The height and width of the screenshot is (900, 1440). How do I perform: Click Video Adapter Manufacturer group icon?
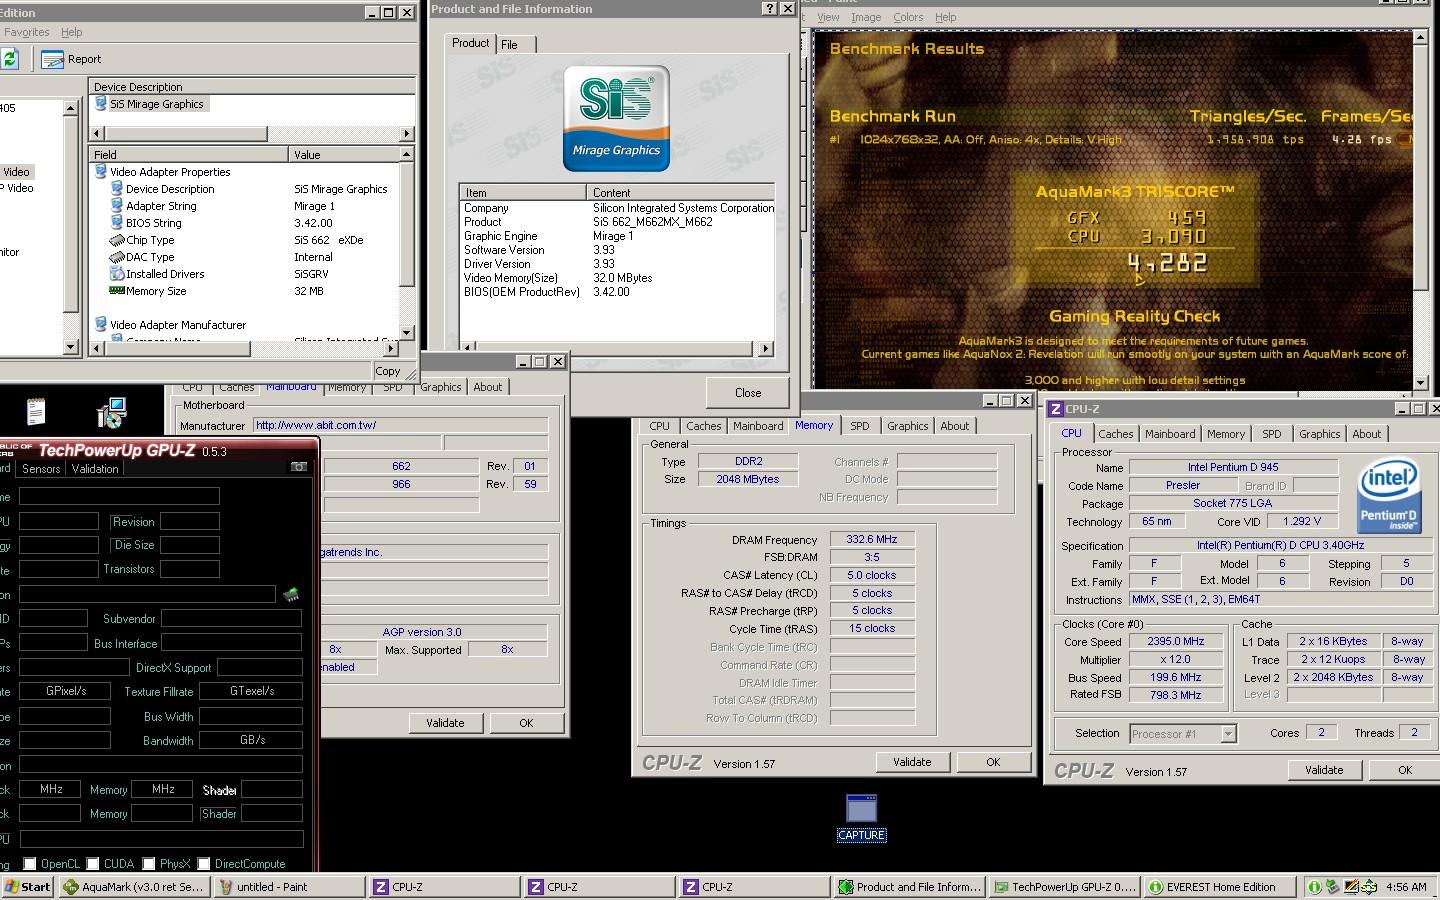click(x=101, y=325)
